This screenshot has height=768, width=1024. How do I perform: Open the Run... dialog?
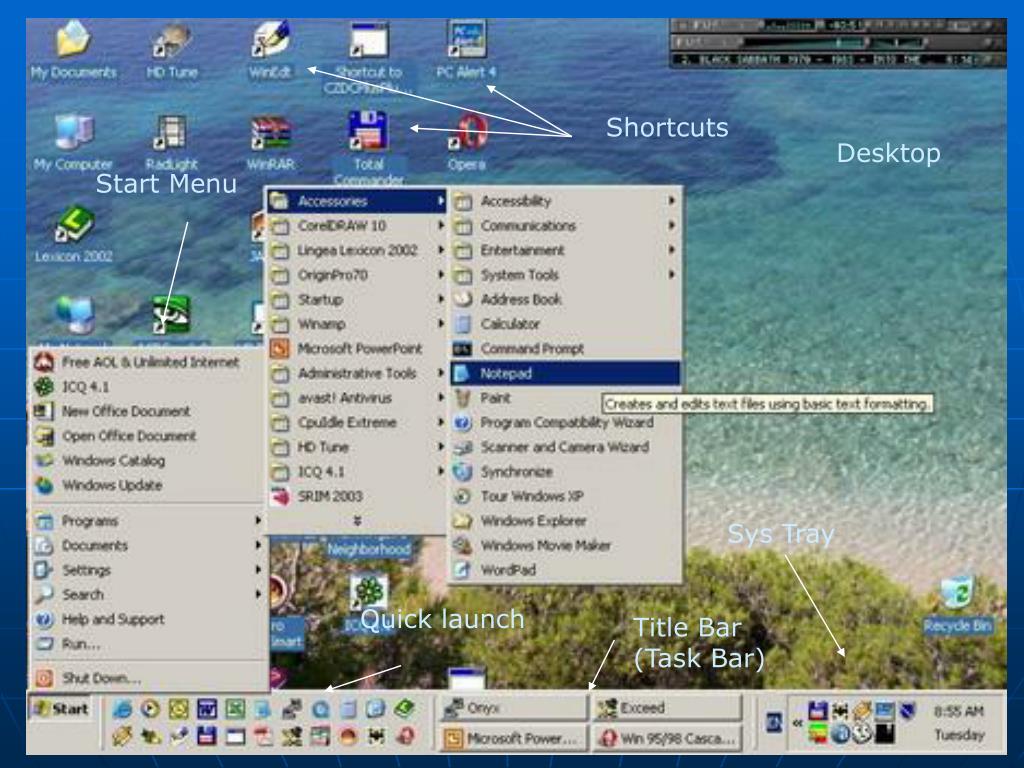[148, 644]
